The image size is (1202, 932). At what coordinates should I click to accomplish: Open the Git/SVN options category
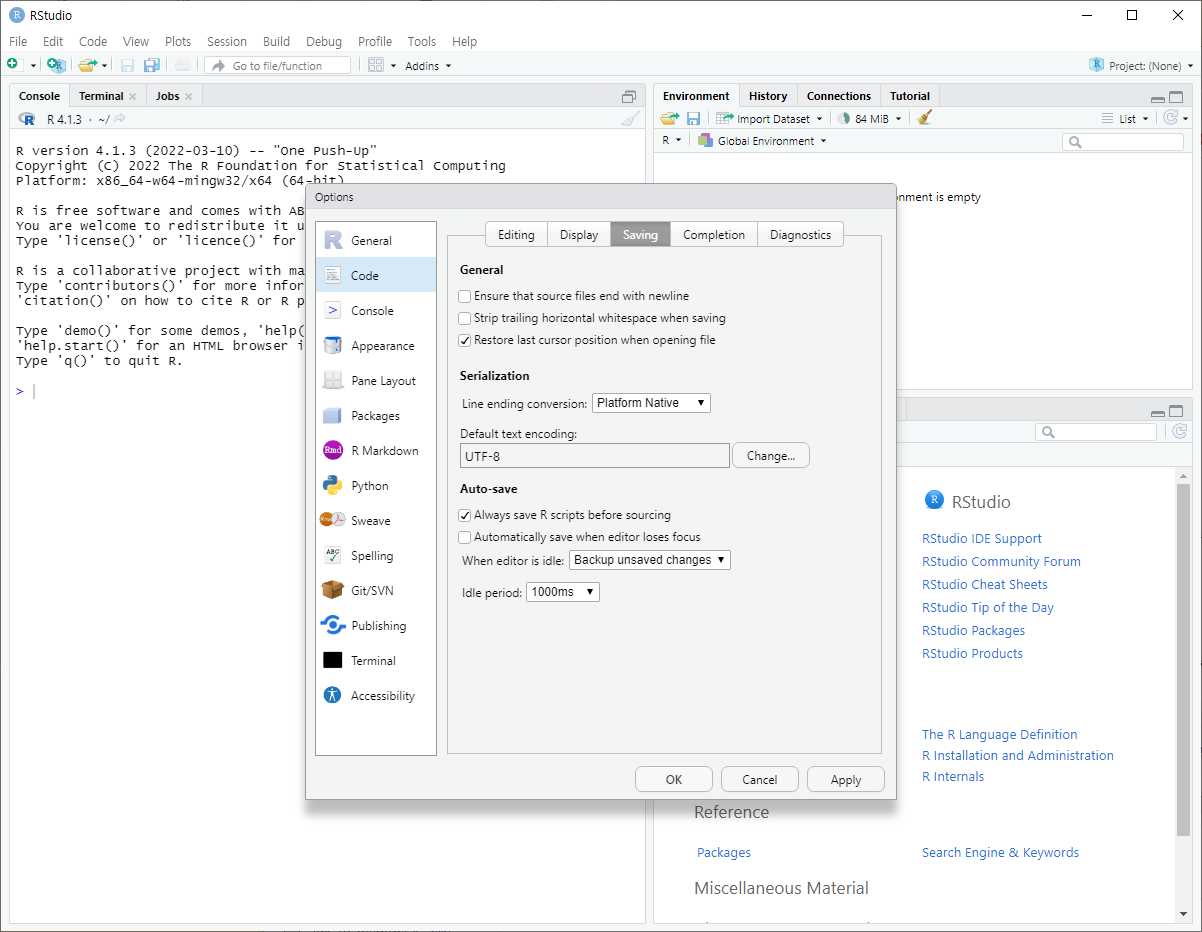pos(376,591)
